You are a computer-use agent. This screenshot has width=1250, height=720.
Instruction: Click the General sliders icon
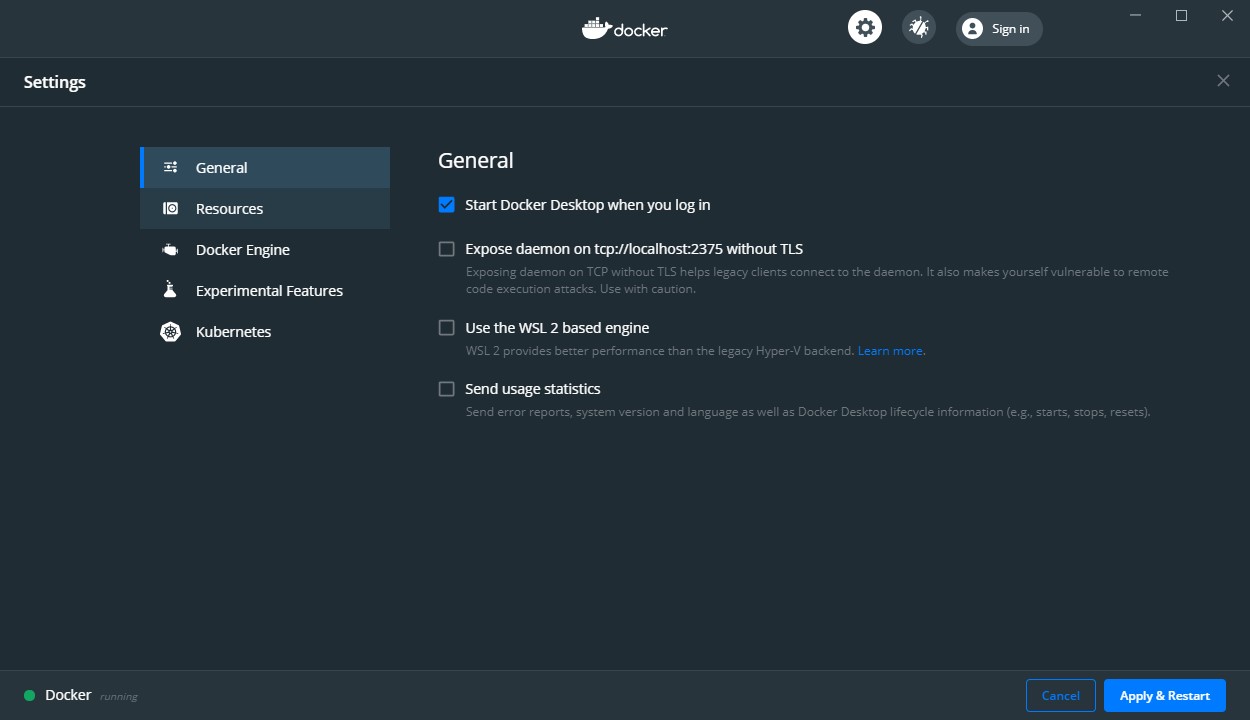(x=170, y=167)
